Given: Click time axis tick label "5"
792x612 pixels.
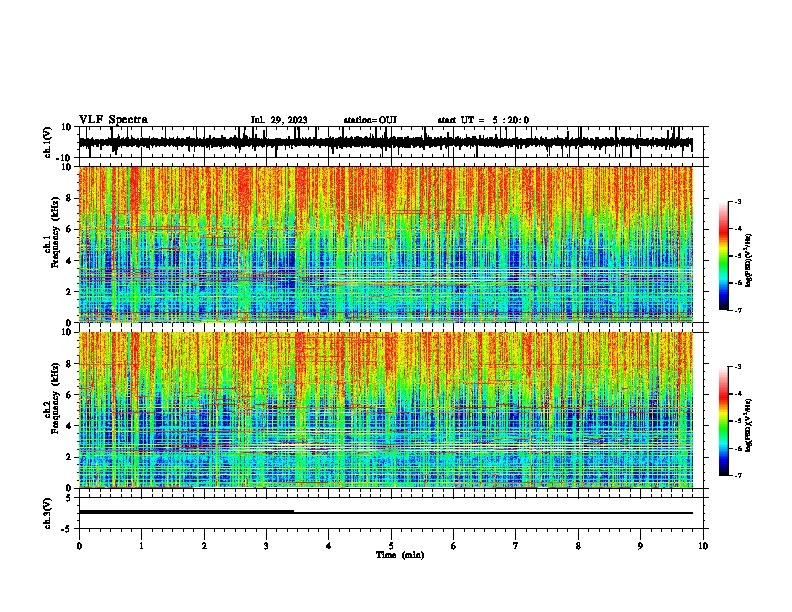Looking at the screenshot, I should coord(391,546).
